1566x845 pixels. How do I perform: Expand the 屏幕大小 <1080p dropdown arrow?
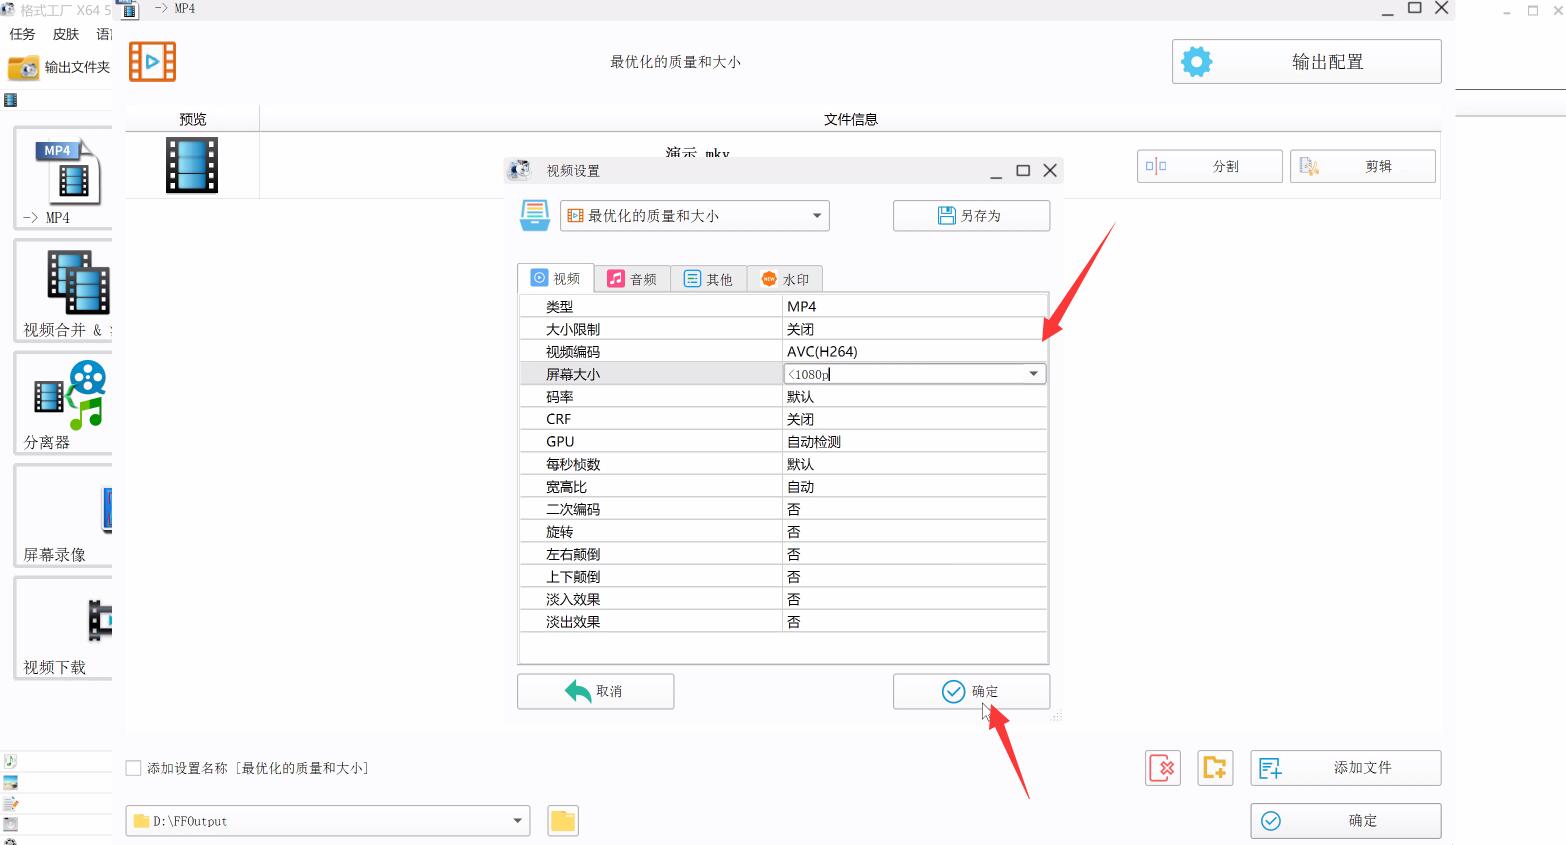(x=1034, y=374)
